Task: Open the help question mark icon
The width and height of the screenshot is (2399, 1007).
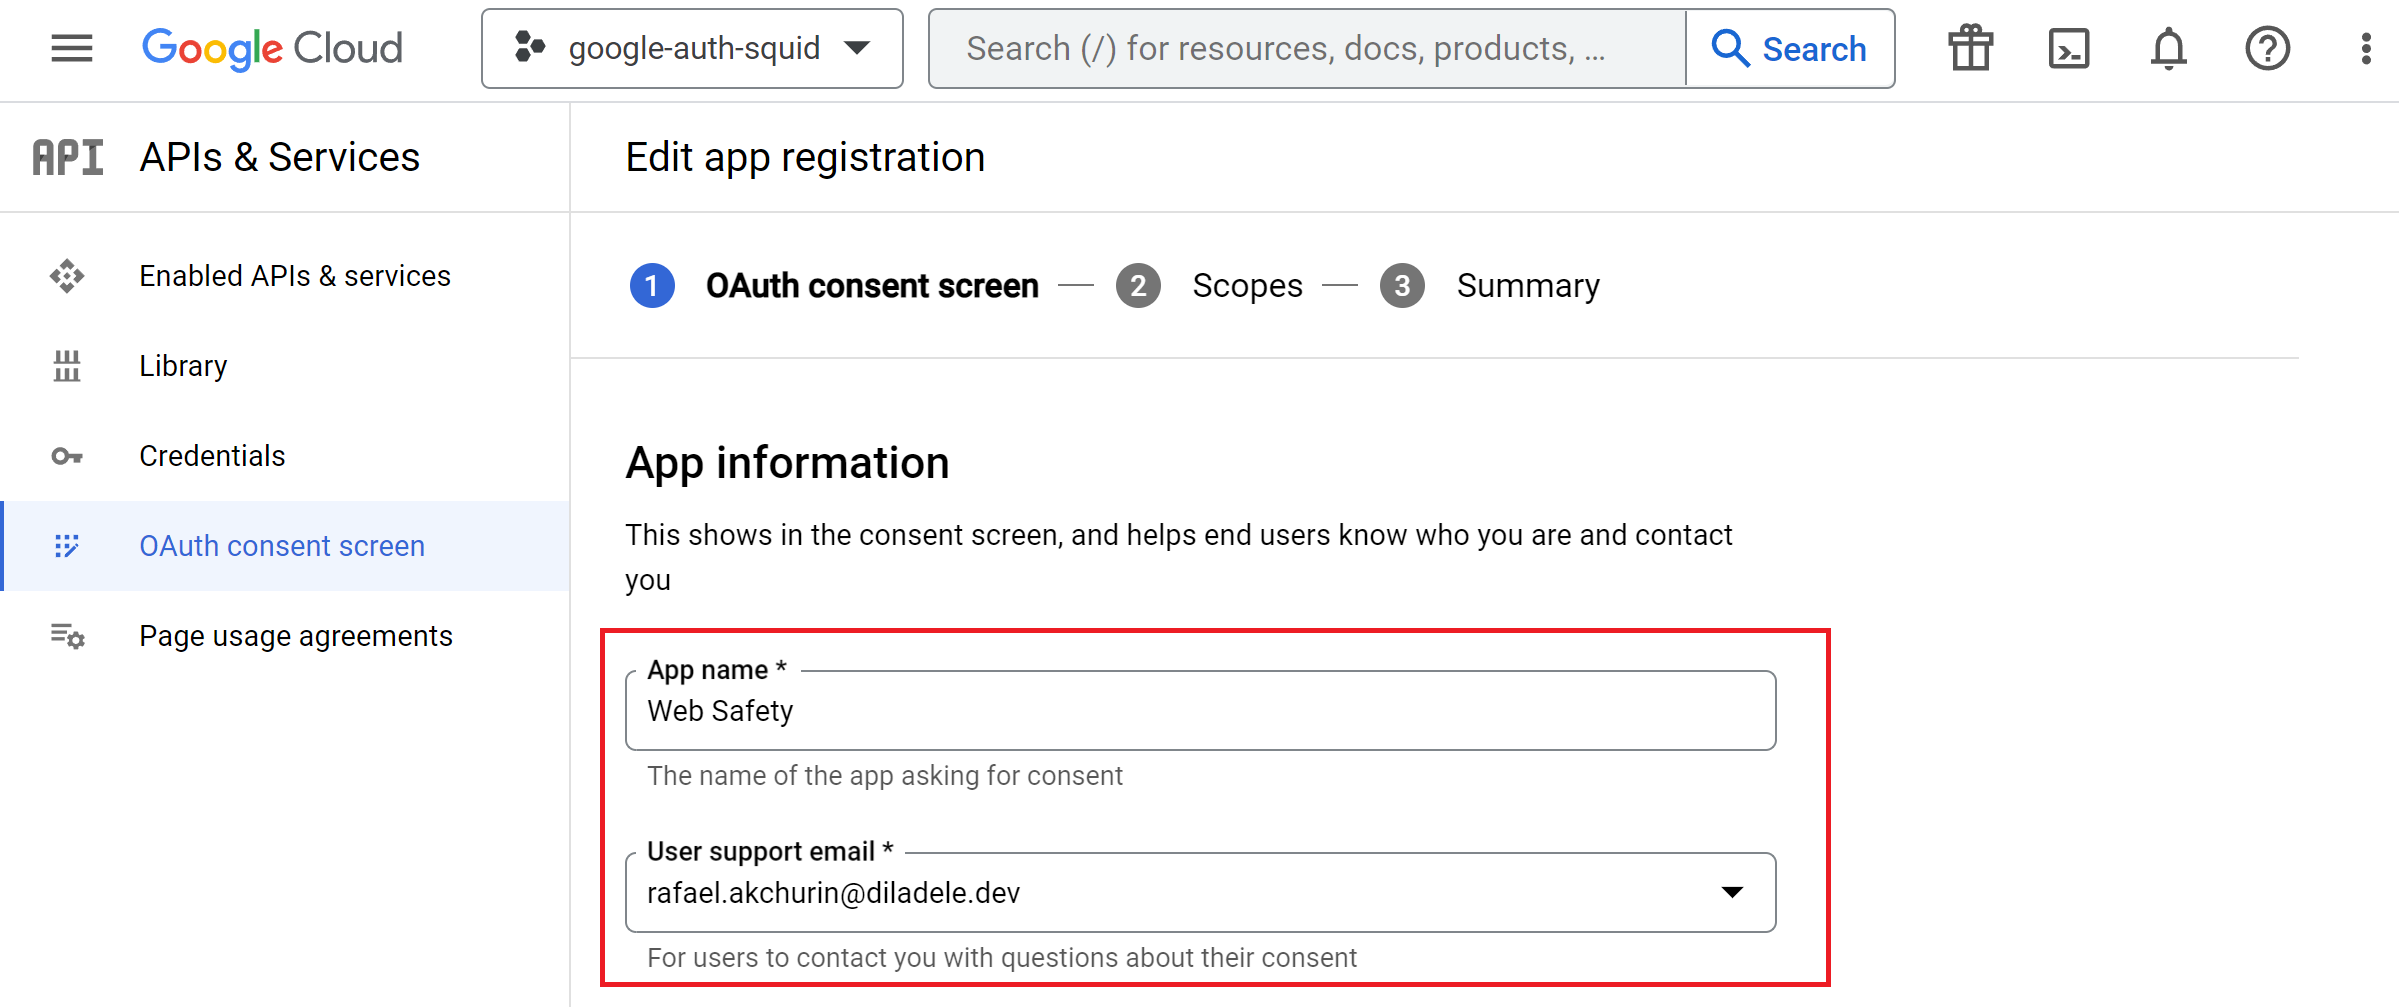Action: click(2267, 48)
